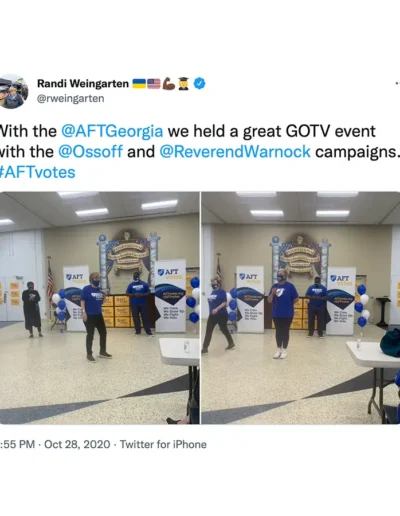Click the Twitter for iPhone source

pos(163,444)
